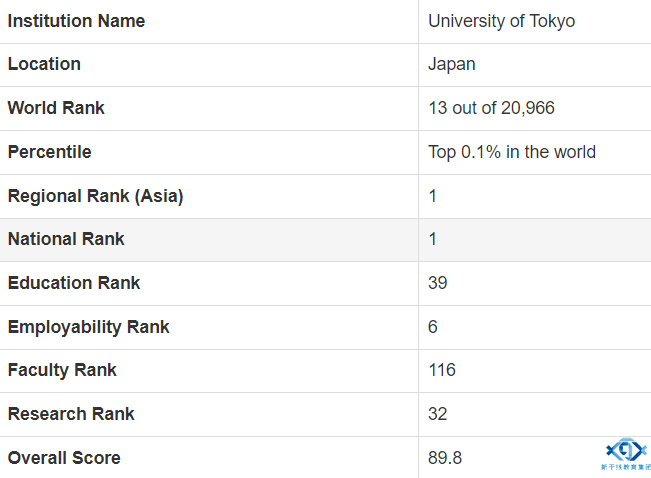Click the National Rank value 1
Image resolution: width=651 pixels, height=478 pixels.
pos(432,239)
